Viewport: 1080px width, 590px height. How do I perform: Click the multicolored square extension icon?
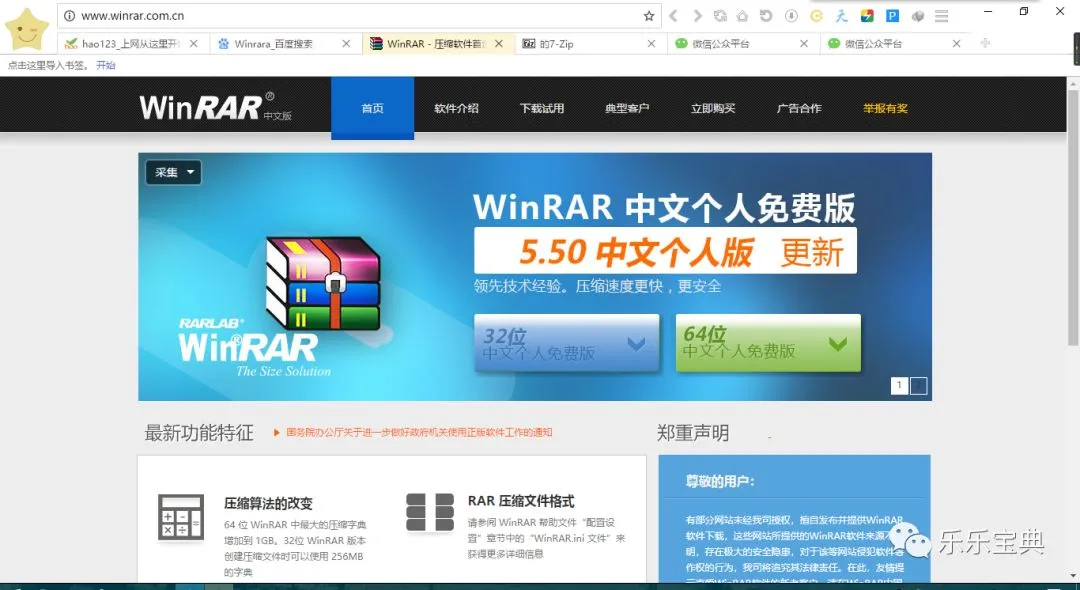(x=867, y=16)
